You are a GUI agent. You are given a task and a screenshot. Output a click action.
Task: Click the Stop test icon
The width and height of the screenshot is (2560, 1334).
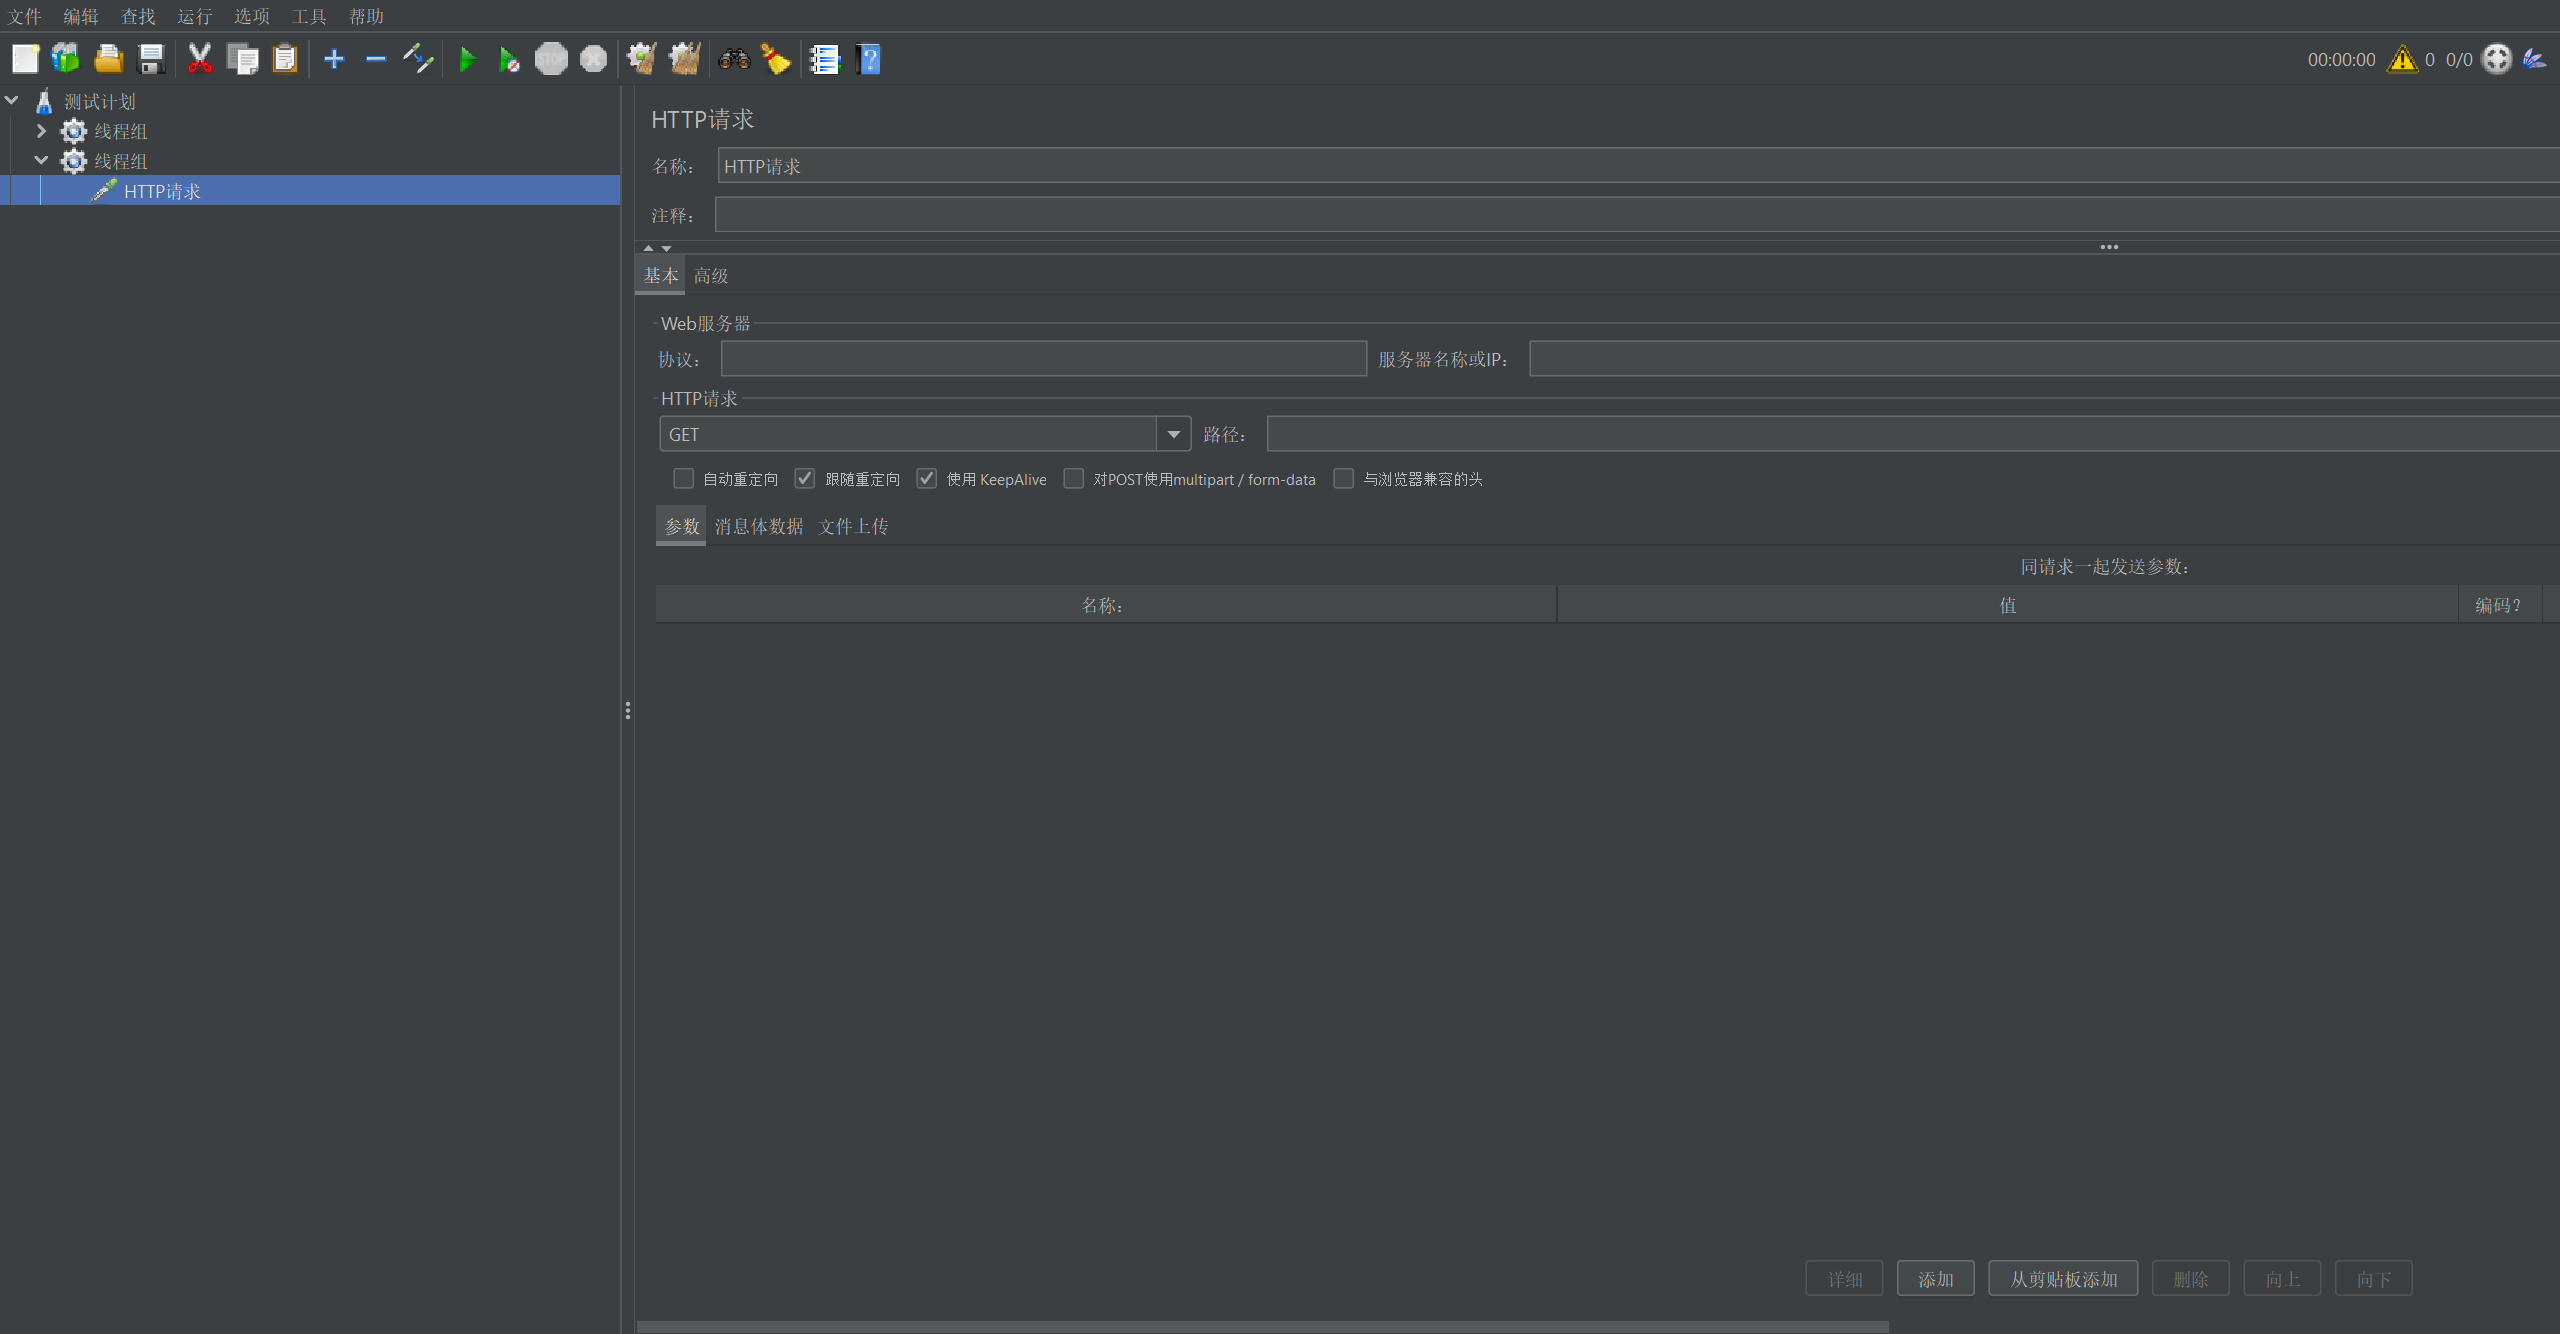coord(551,60)
